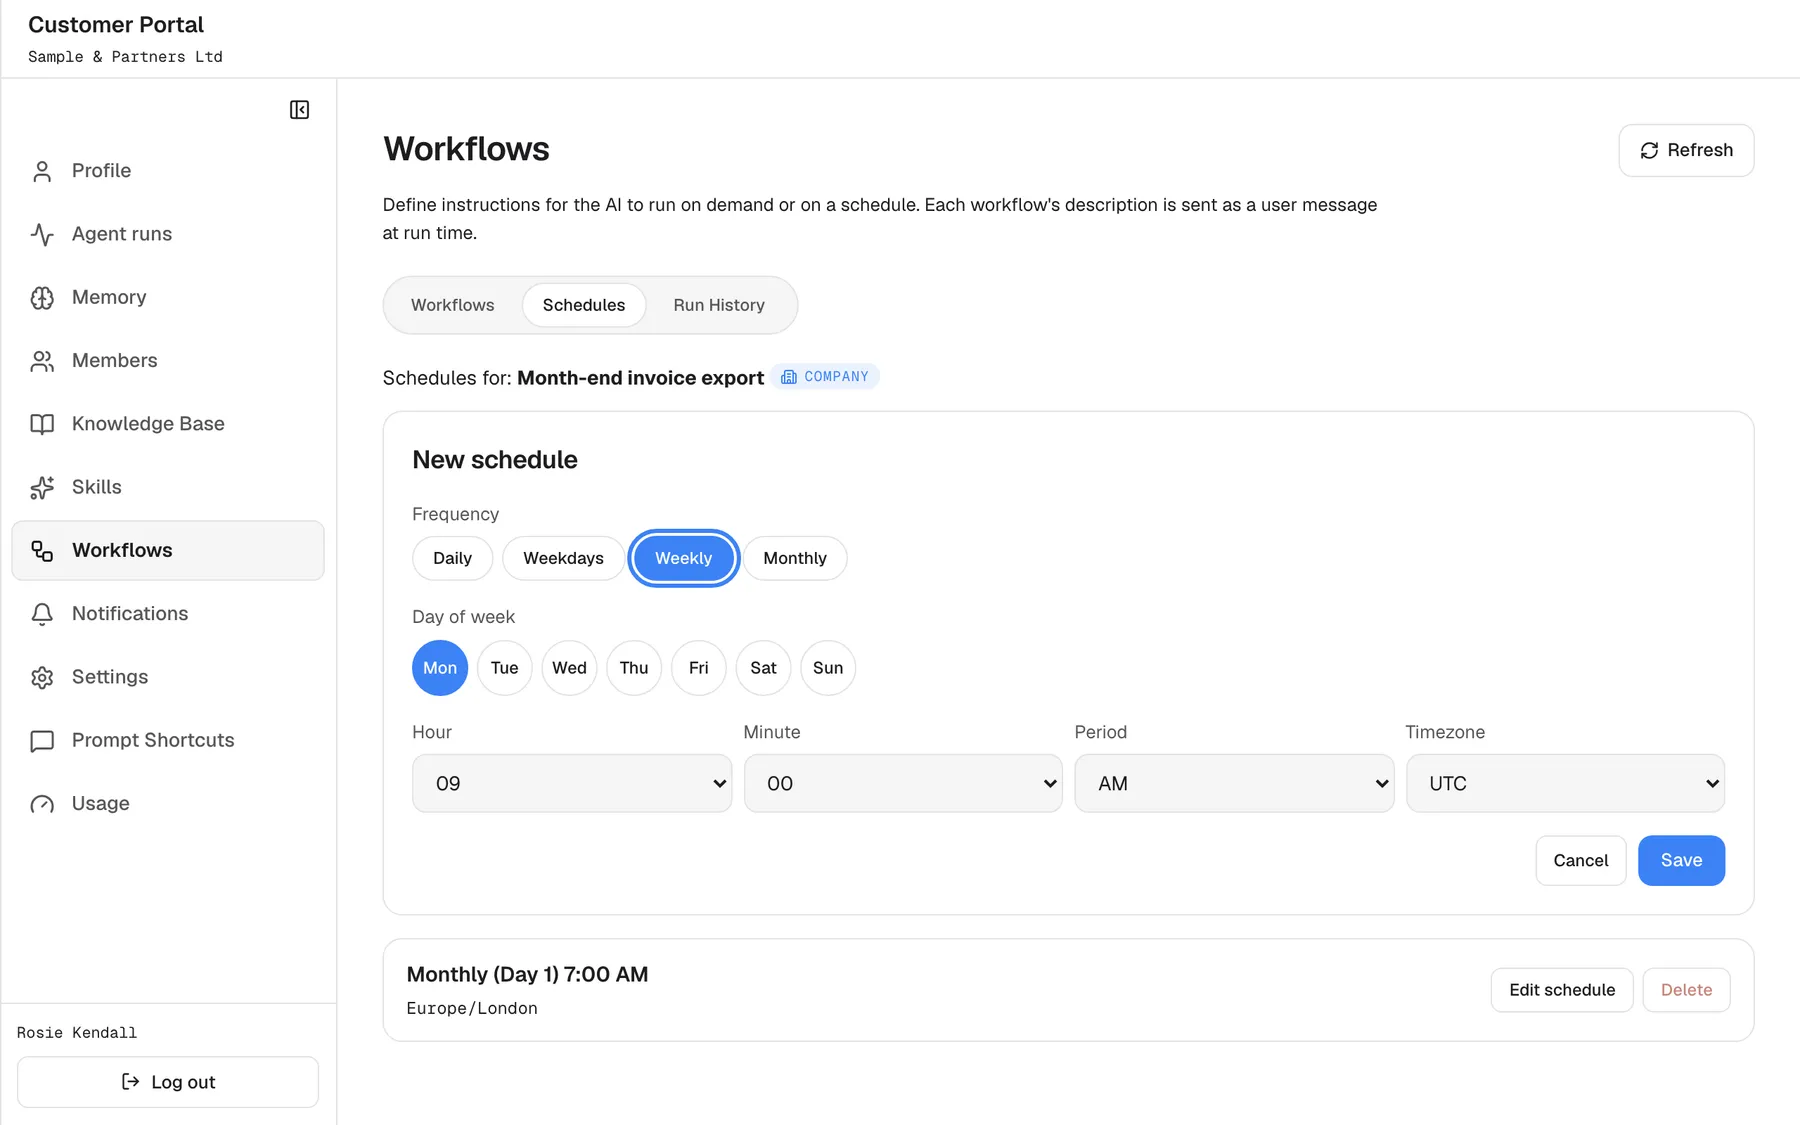
Task: Select Weekdays frequency option
Action: point(563,558)
